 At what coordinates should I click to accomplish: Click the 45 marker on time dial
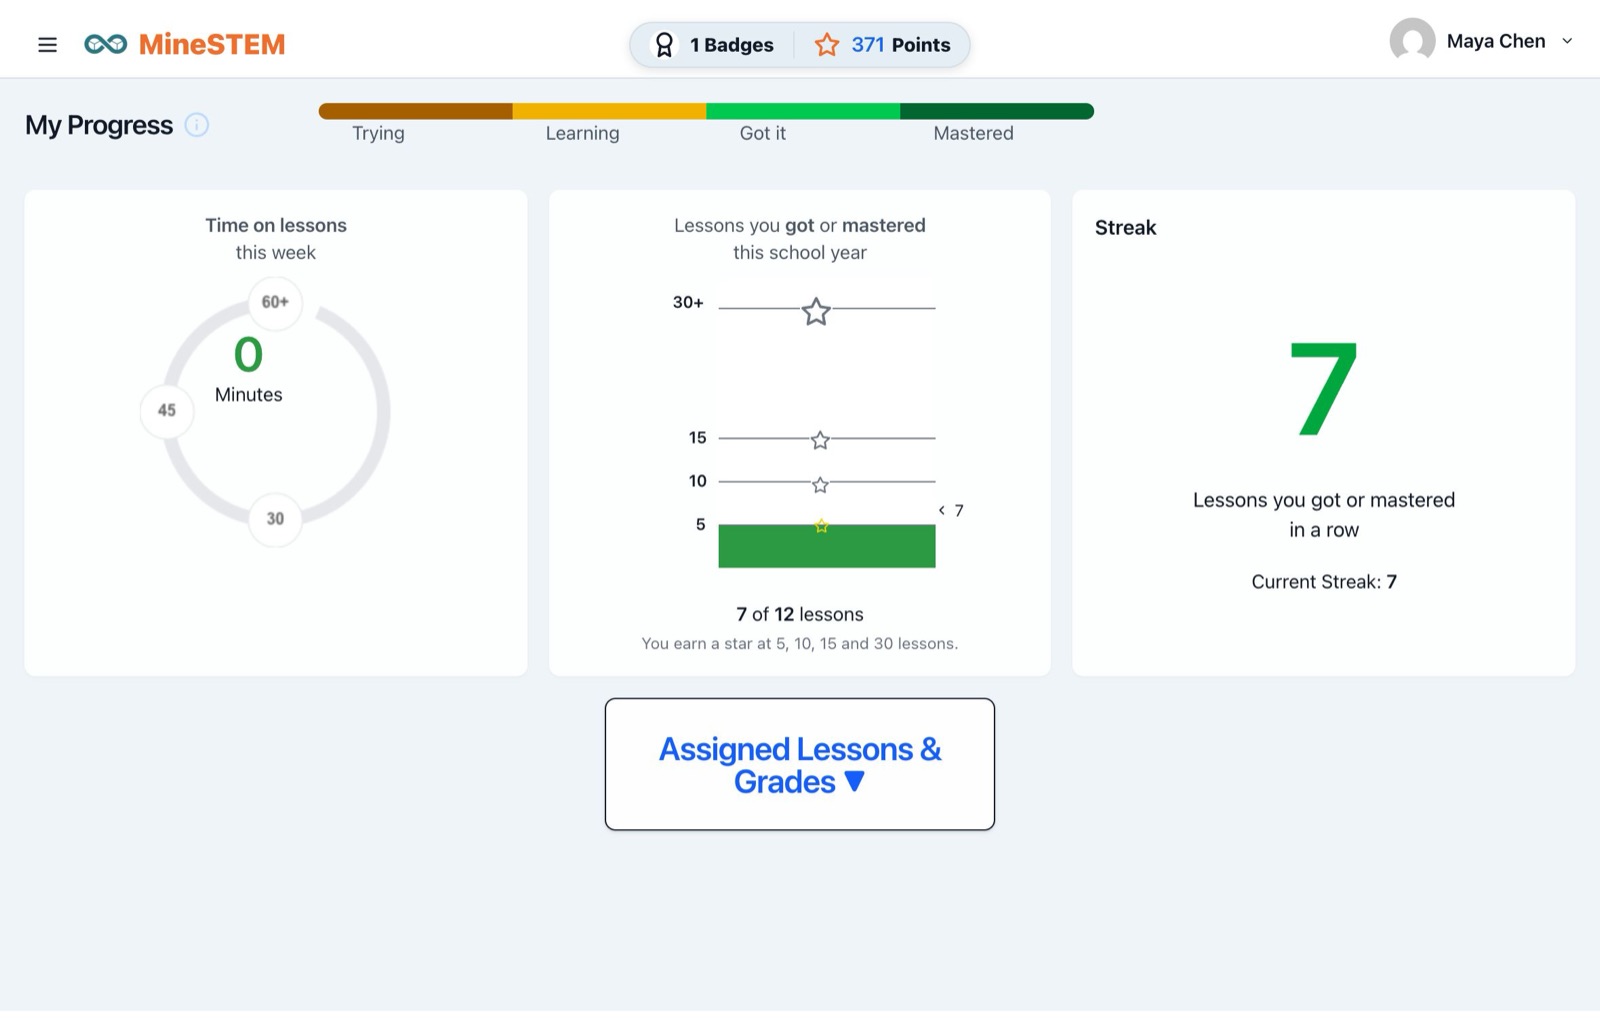(x=167, y=410)
